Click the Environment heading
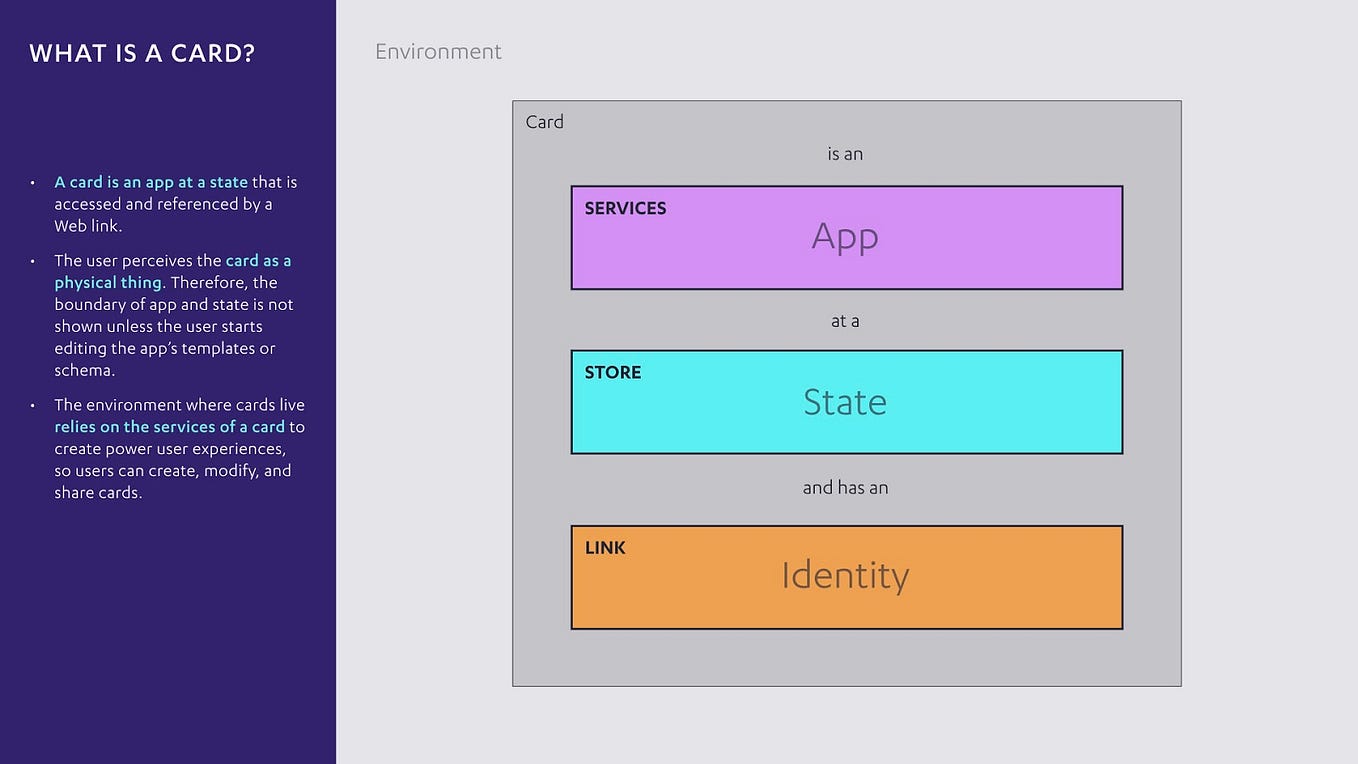Image resolution: width=1358 pixels, height=764 pixels. tap(438, 51)
